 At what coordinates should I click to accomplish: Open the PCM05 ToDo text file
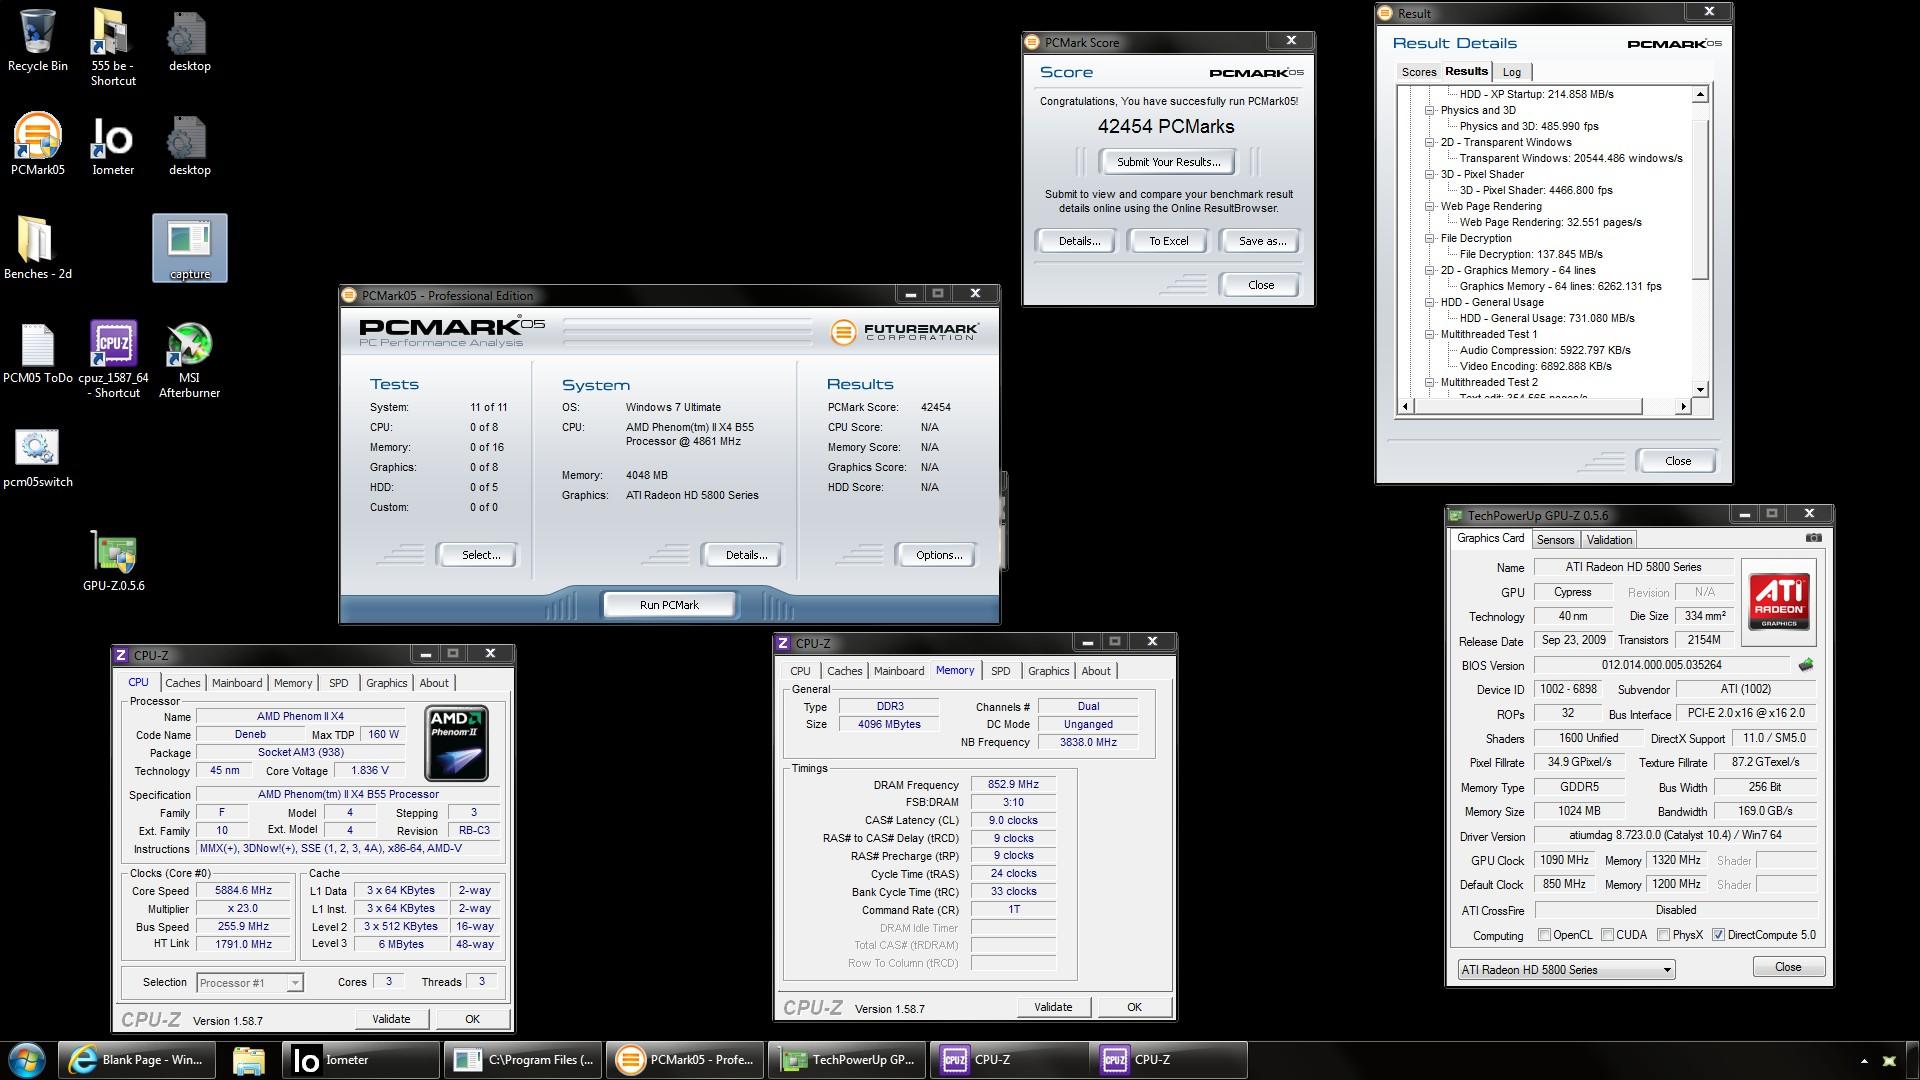pos(37,352)
